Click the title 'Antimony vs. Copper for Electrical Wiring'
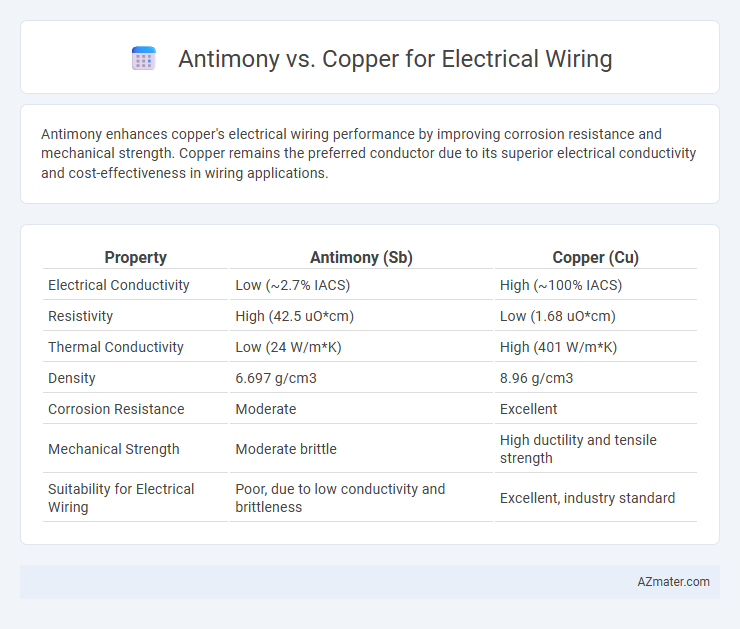The image size is (740, 629). tap(395, 59)
